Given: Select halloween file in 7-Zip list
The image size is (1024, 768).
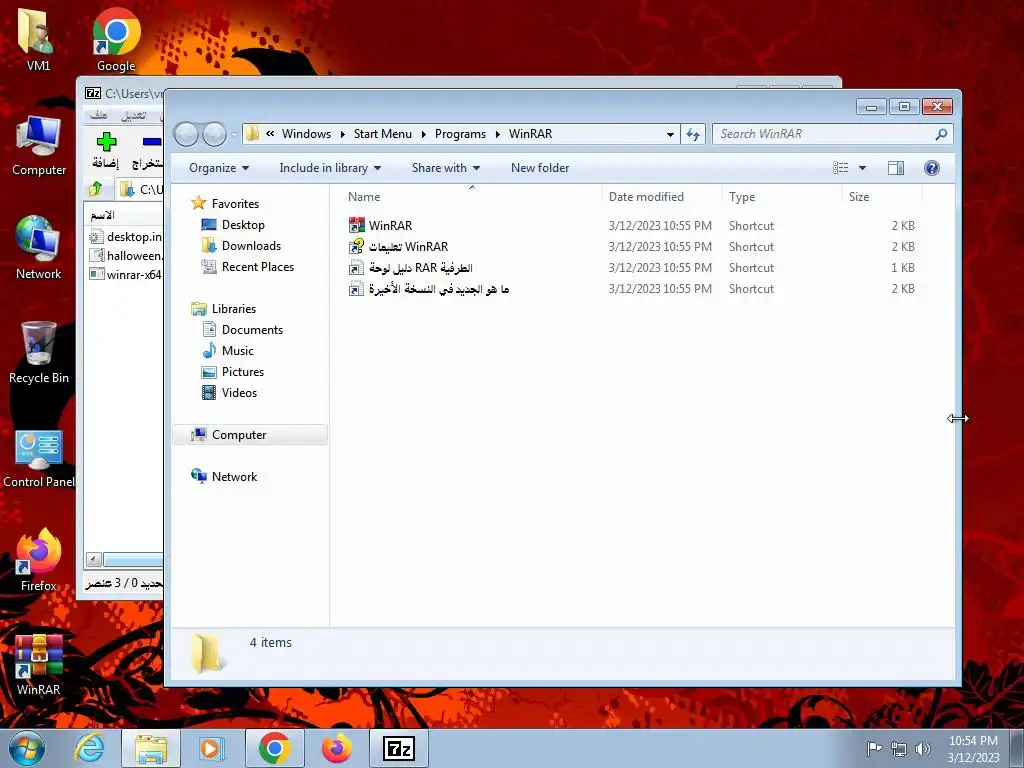Looking at the screenshot, I should click(x=125, y=255).
